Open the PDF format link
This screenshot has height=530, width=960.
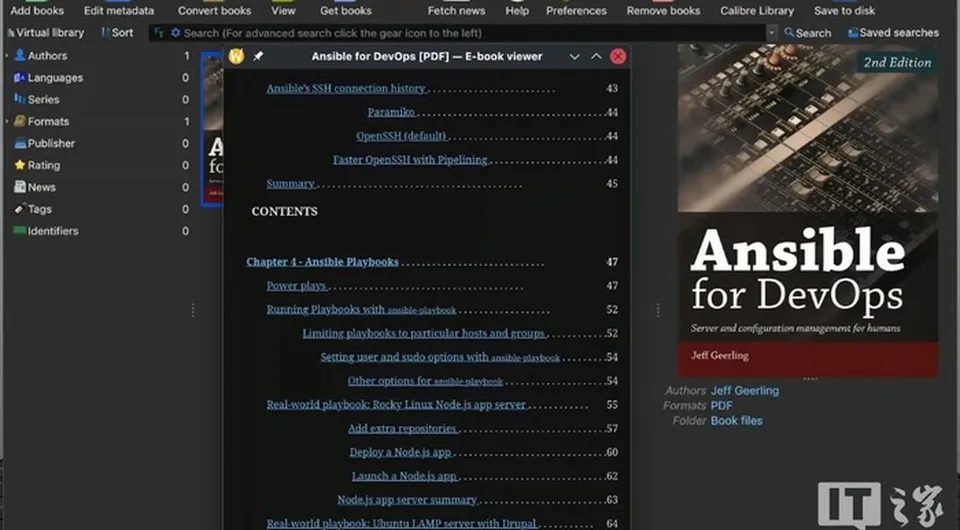(x=721, y=405)
